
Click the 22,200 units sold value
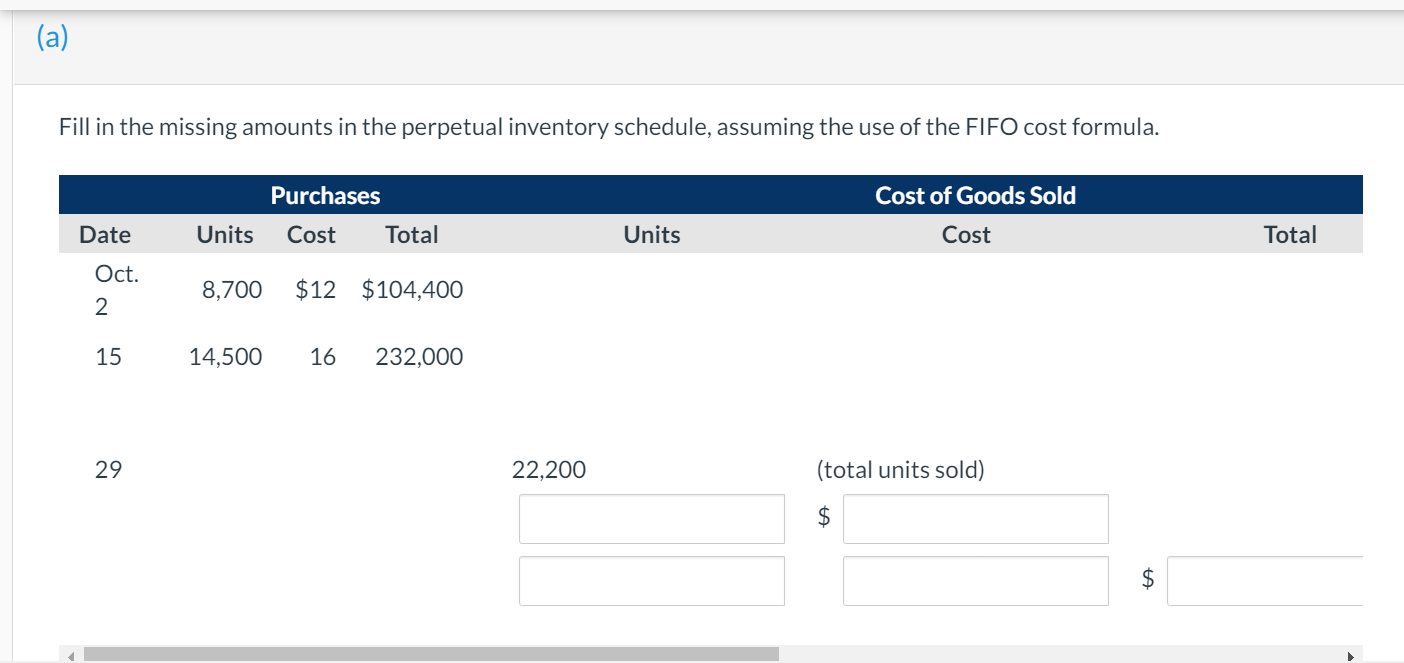coord(549,470)
